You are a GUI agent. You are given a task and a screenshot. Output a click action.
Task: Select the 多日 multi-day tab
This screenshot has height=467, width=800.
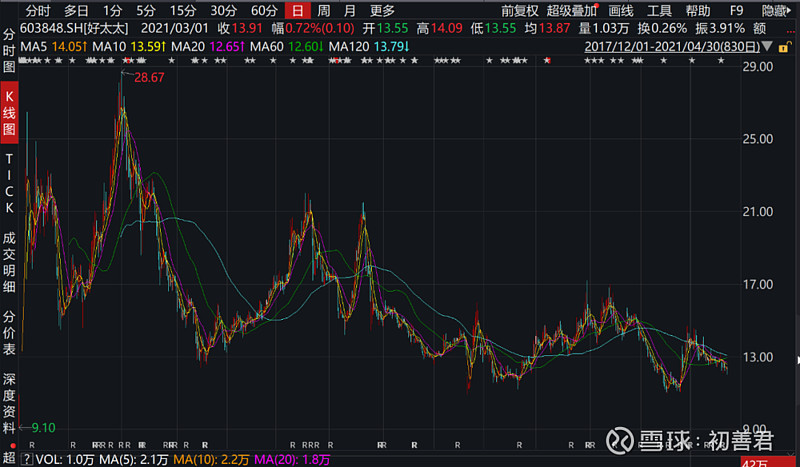tap(76, 10)
